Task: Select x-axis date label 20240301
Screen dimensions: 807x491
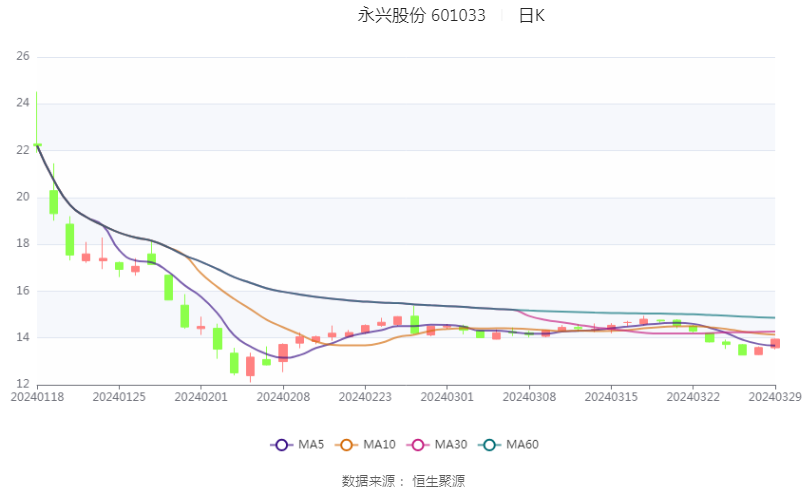Action: (447, 397)
